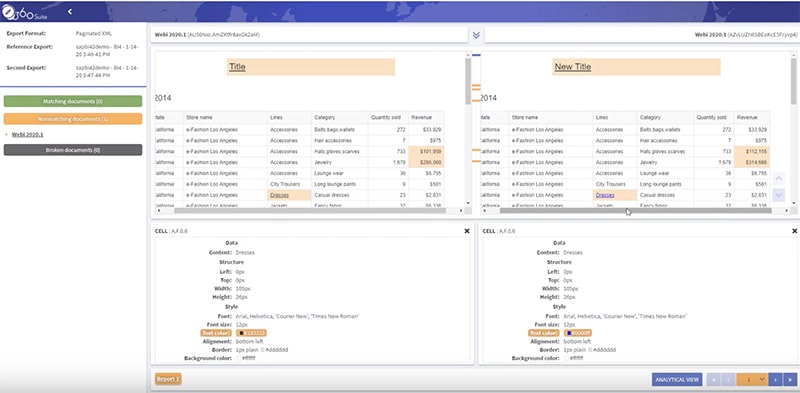Click Hats,gloves,scarves cell in the right report
The width and height of the screenshot is (800, 393).
(x=665, y=152)
